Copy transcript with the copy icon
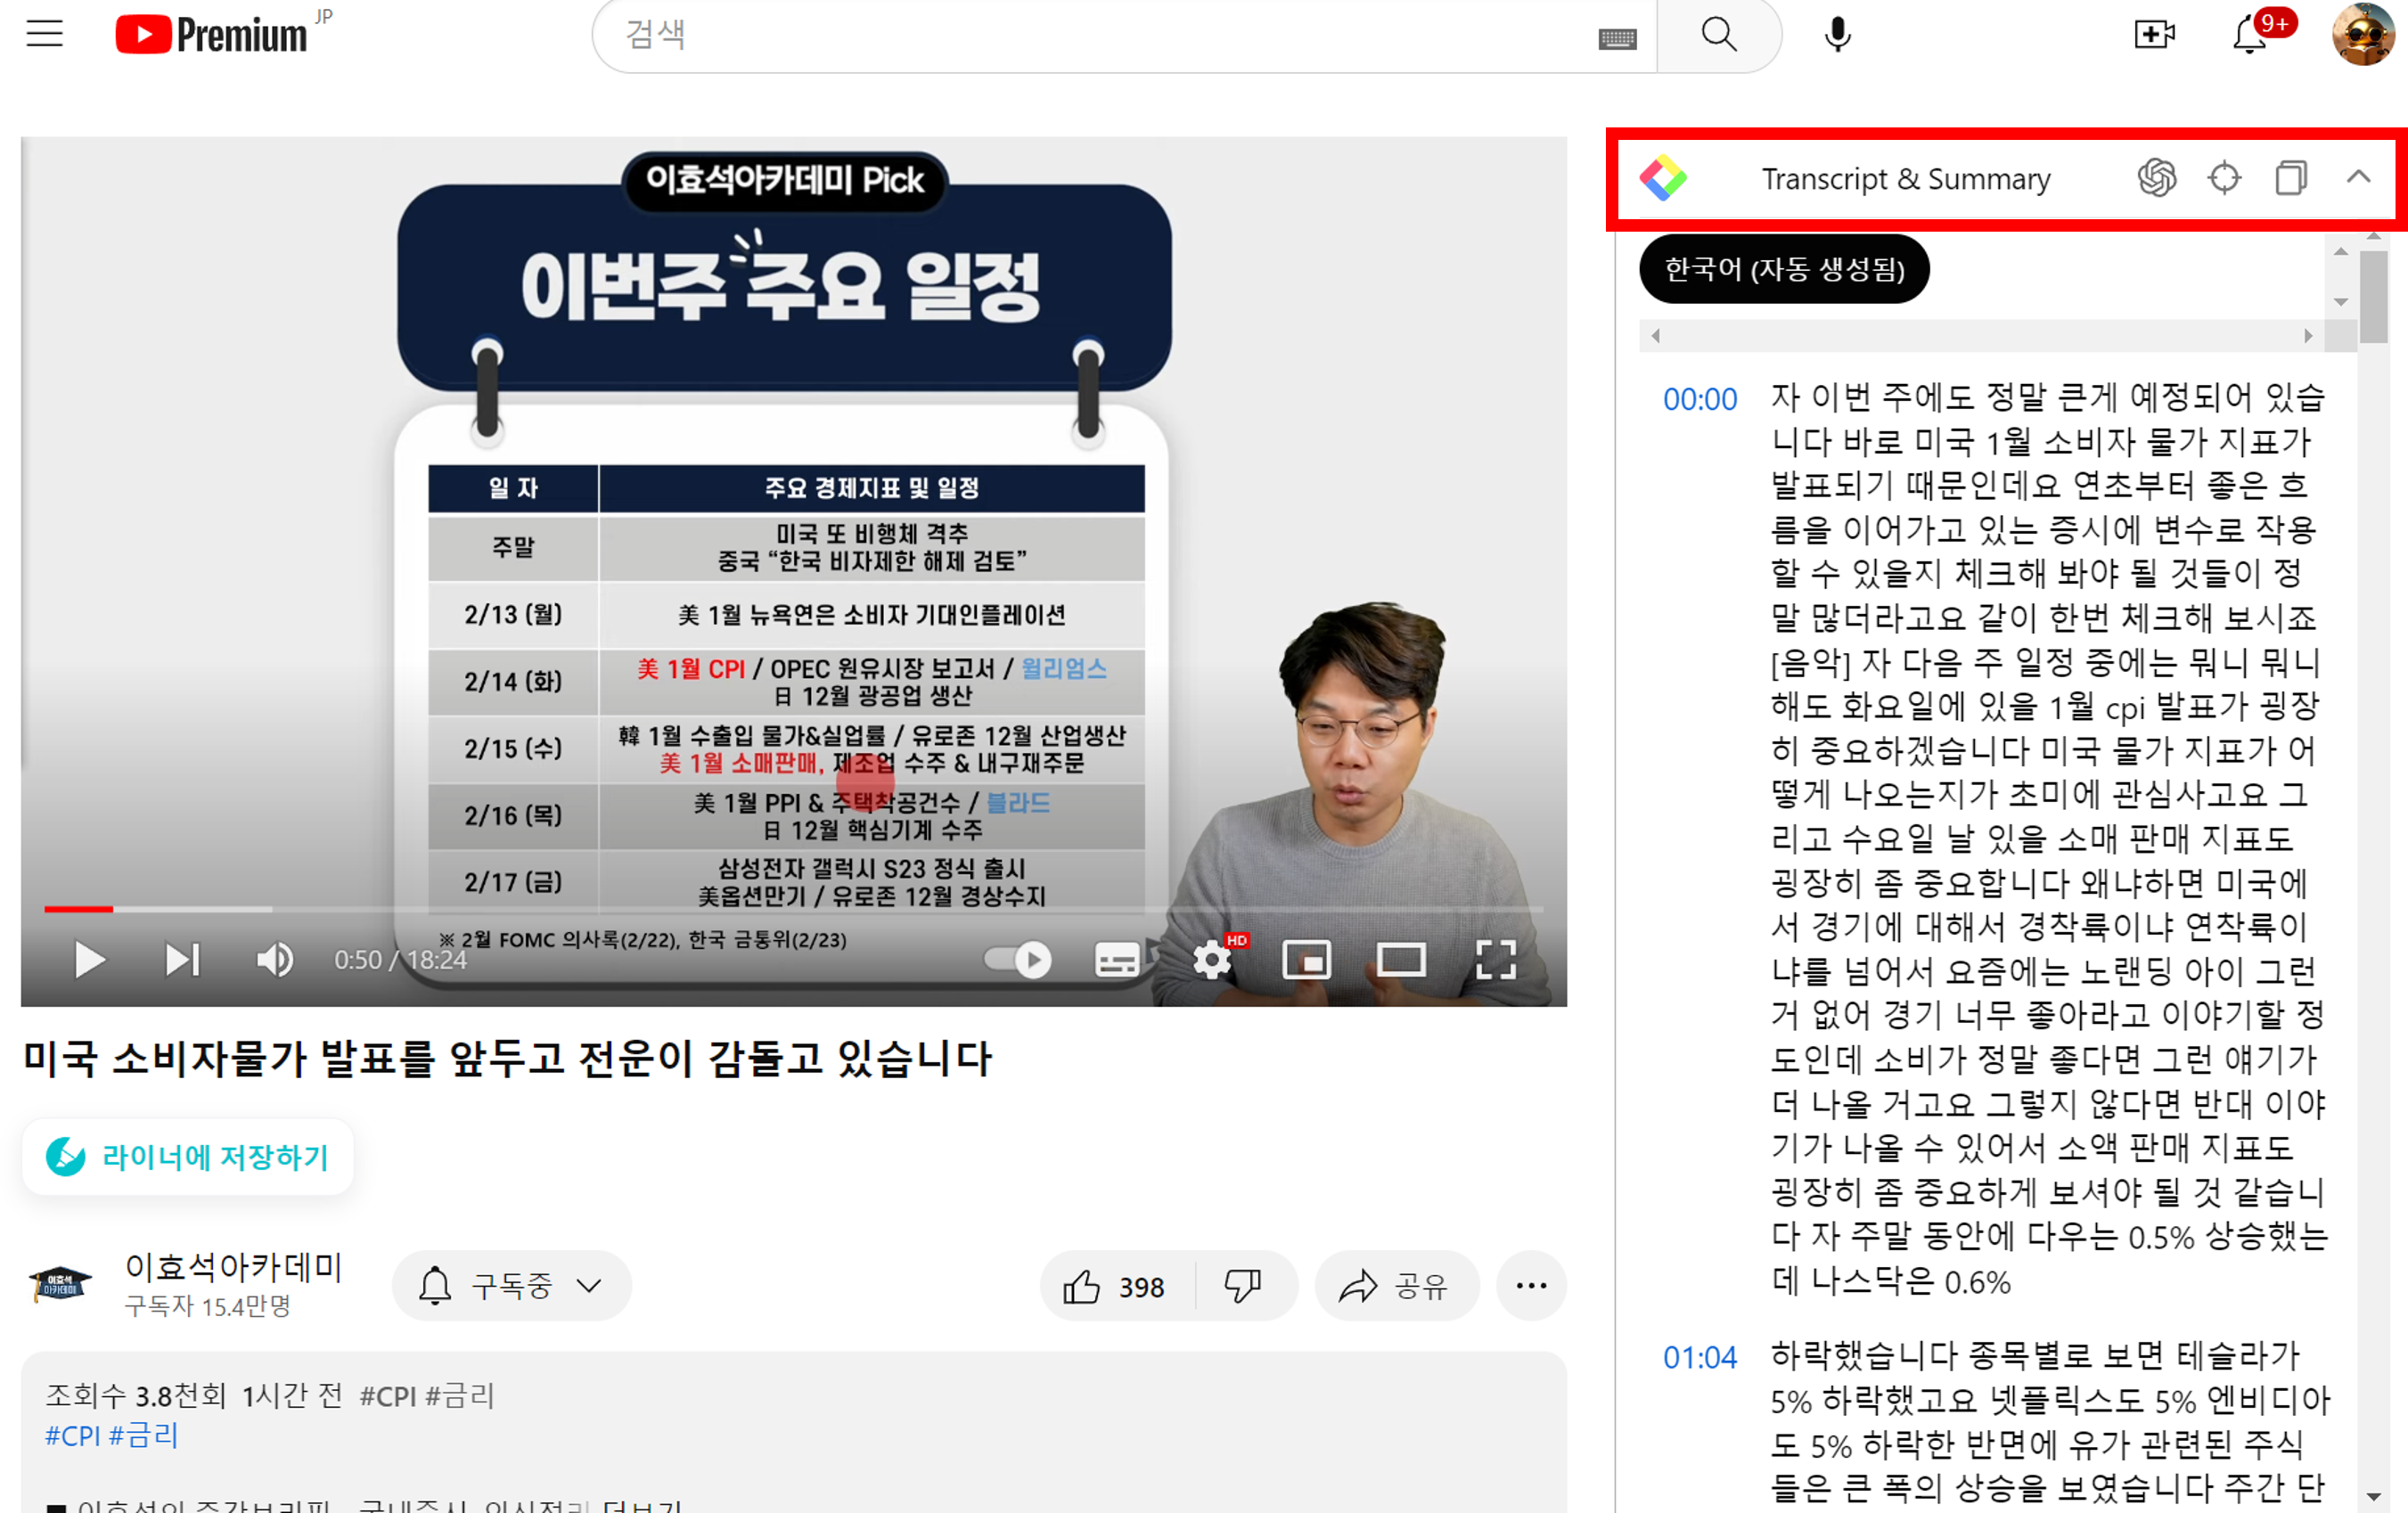The height and width of the screenshot is (1513, 2408). click(x=2290, y=178)
